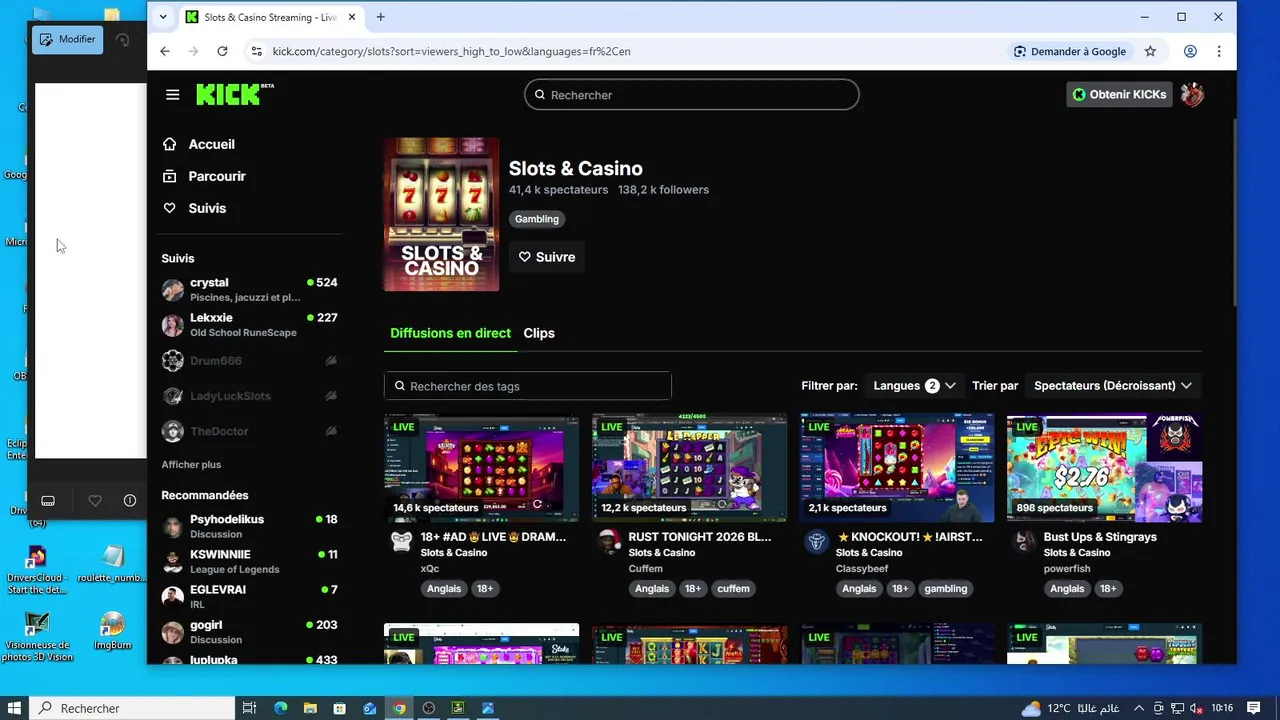Close the Slots & Casino Streaming tab

tap(352, 17)
